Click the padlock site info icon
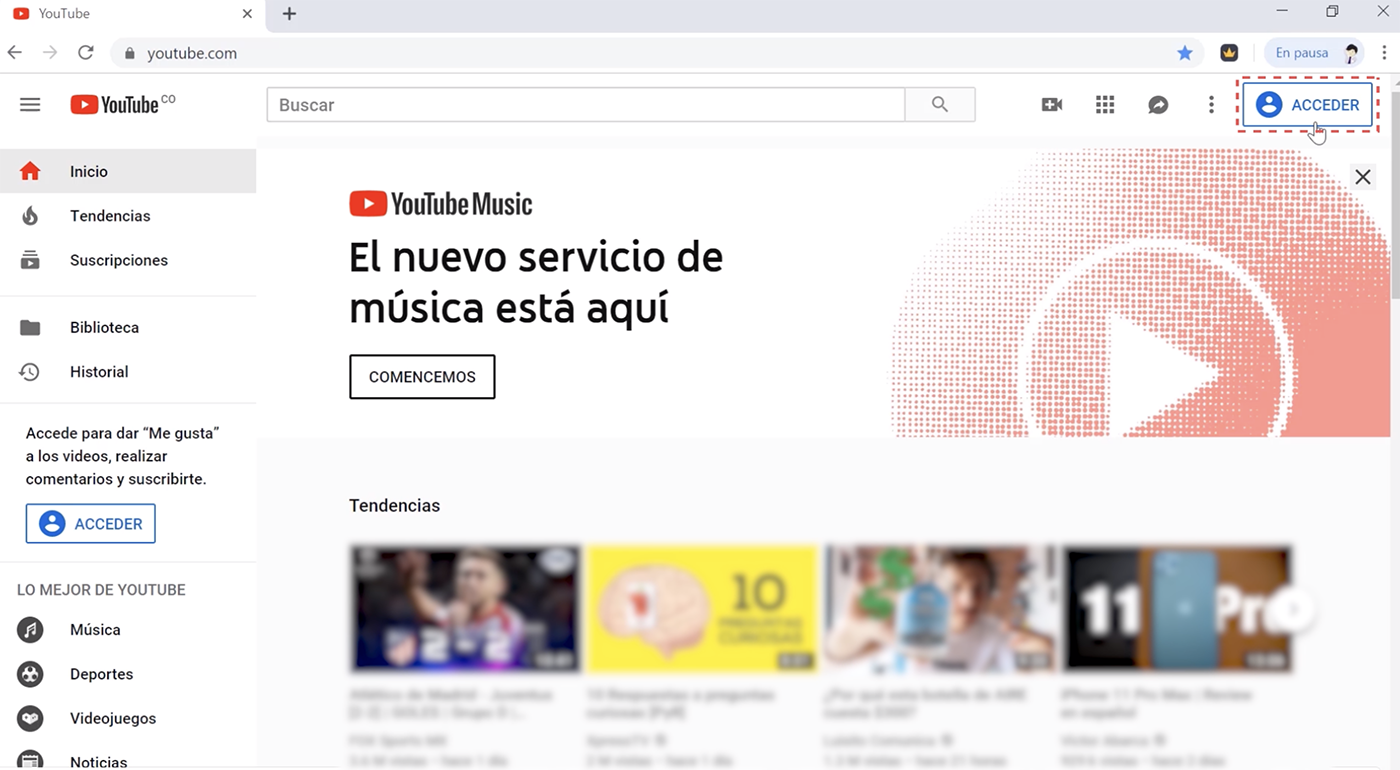 pyautogui.click(x=129, y=53)
